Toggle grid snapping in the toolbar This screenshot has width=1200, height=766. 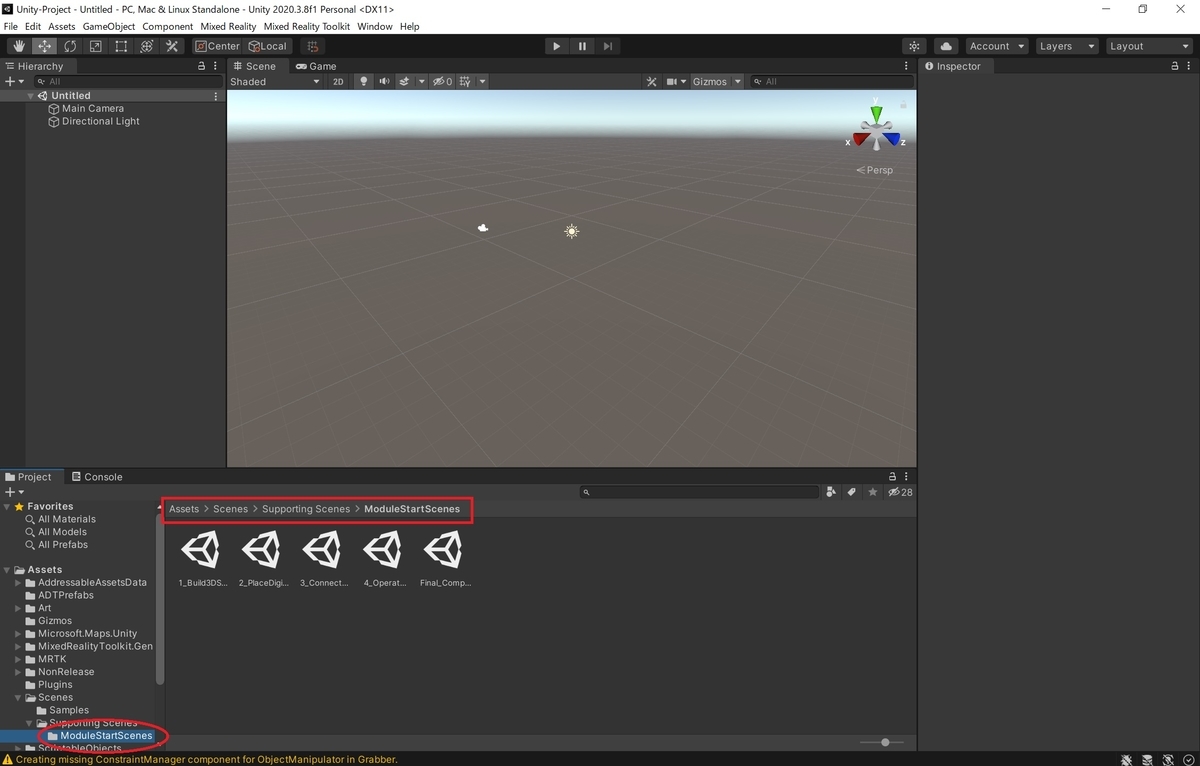[313, 46]
